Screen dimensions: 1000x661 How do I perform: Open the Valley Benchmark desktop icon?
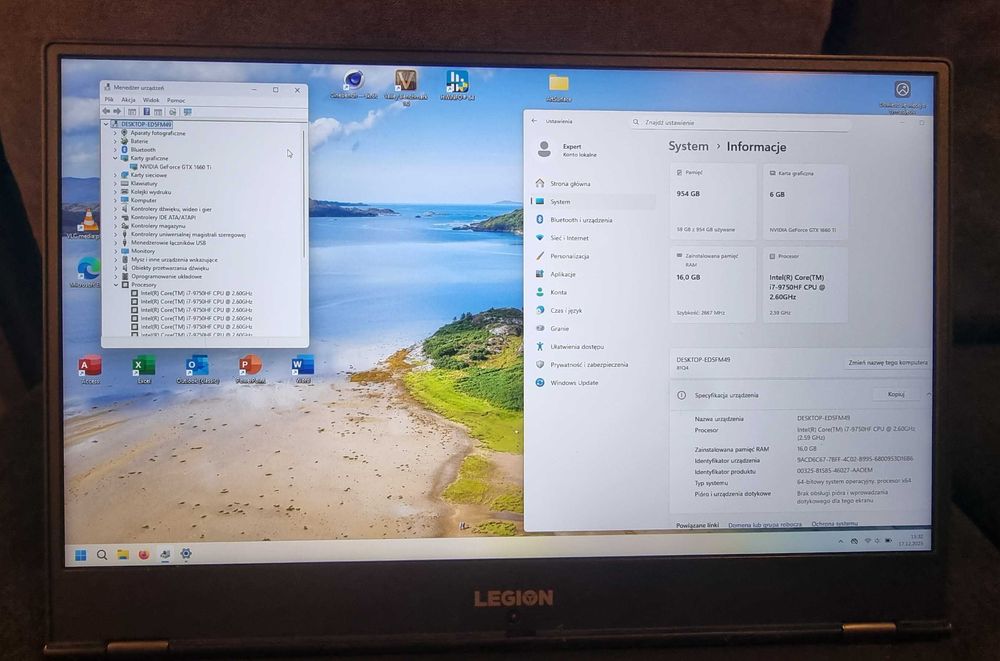[406, 86]
